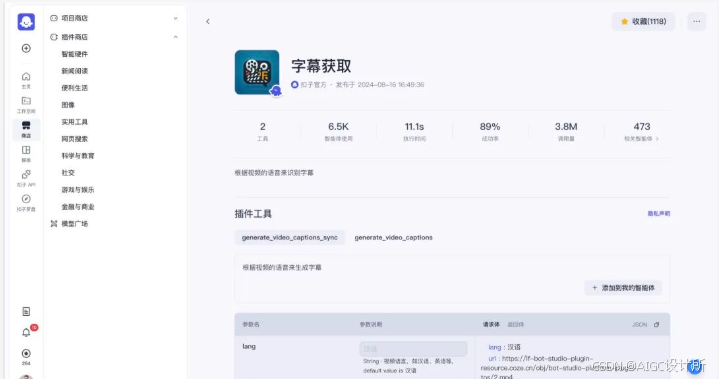
Task: Click the 收藏(1118) favorite button
Action: pyautogui.click(x=643, y=22)
